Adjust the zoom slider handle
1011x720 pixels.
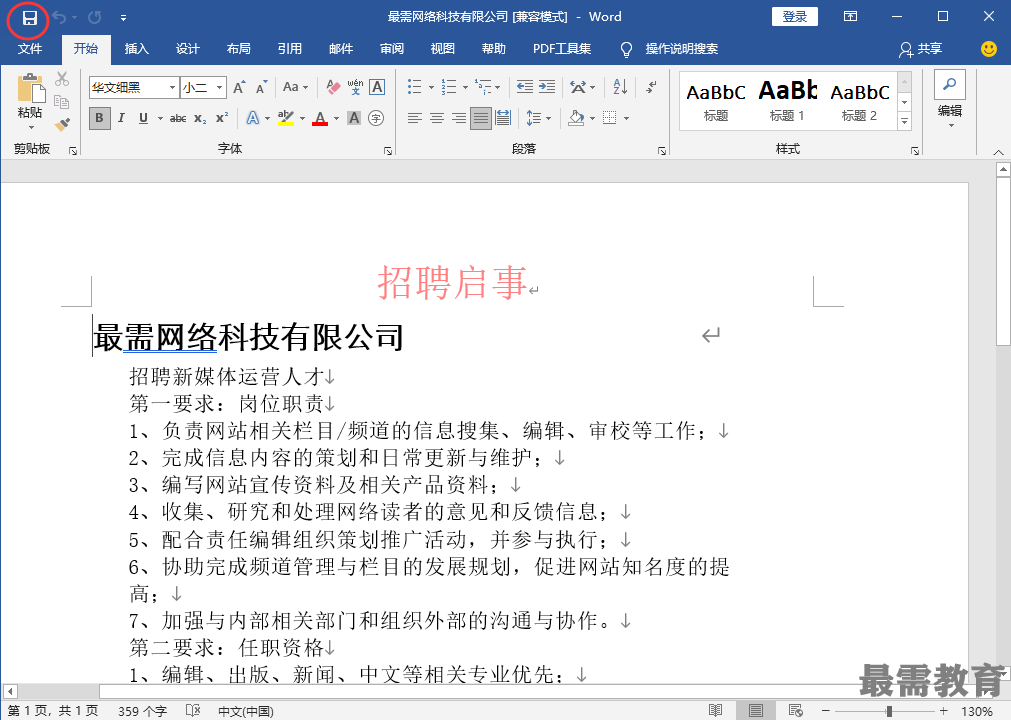[889, 711]
